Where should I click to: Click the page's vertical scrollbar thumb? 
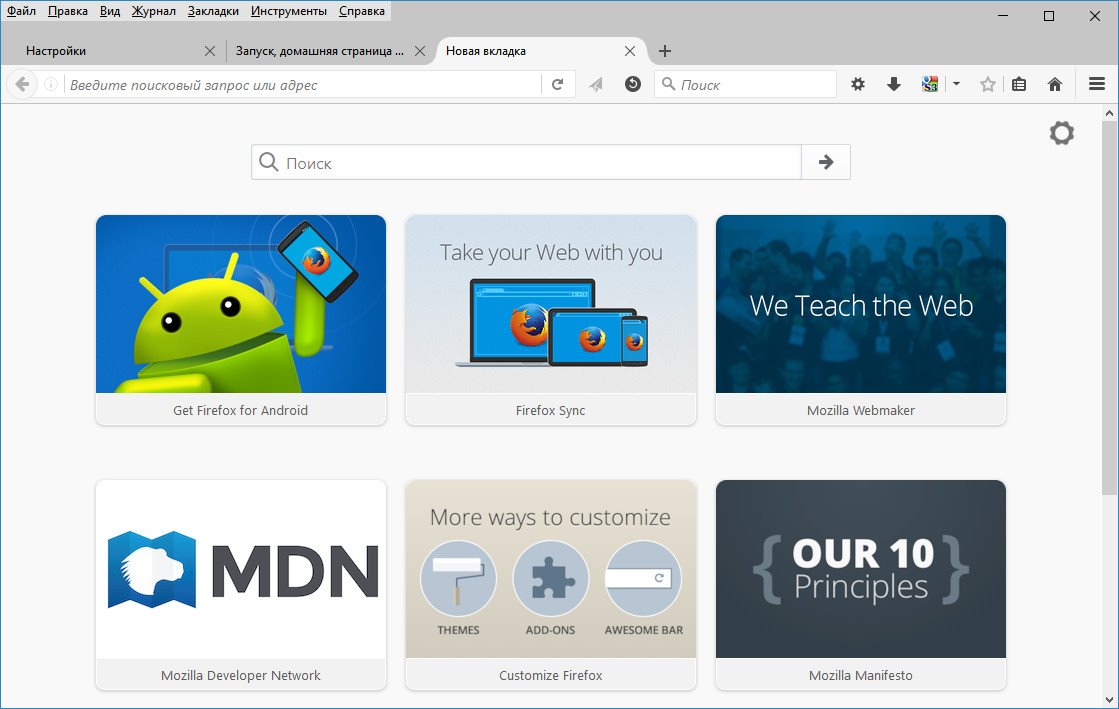1109,308
